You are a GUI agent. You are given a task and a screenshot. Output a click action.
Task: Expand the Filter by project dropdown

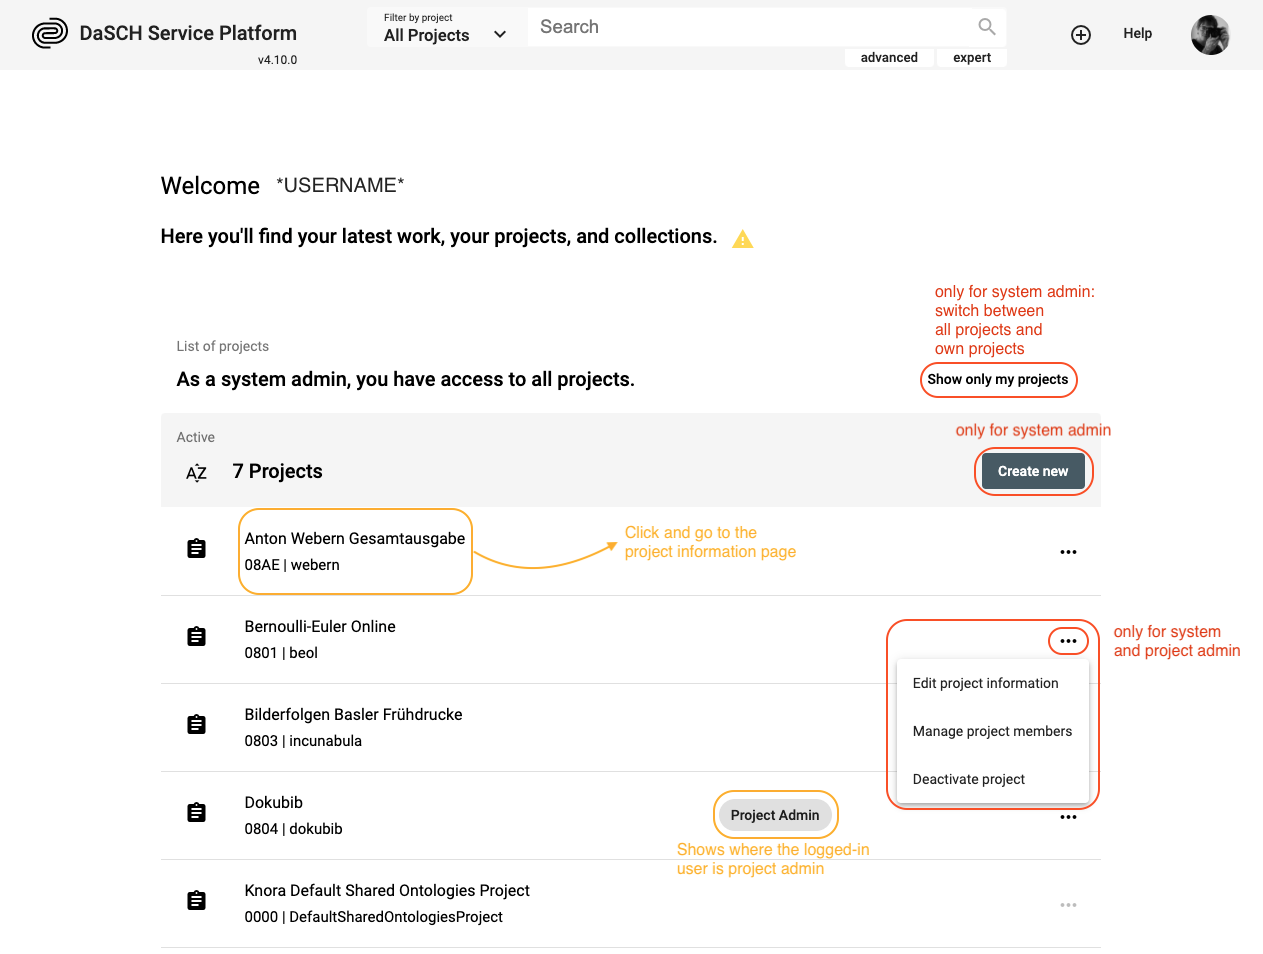click(446, 28)
